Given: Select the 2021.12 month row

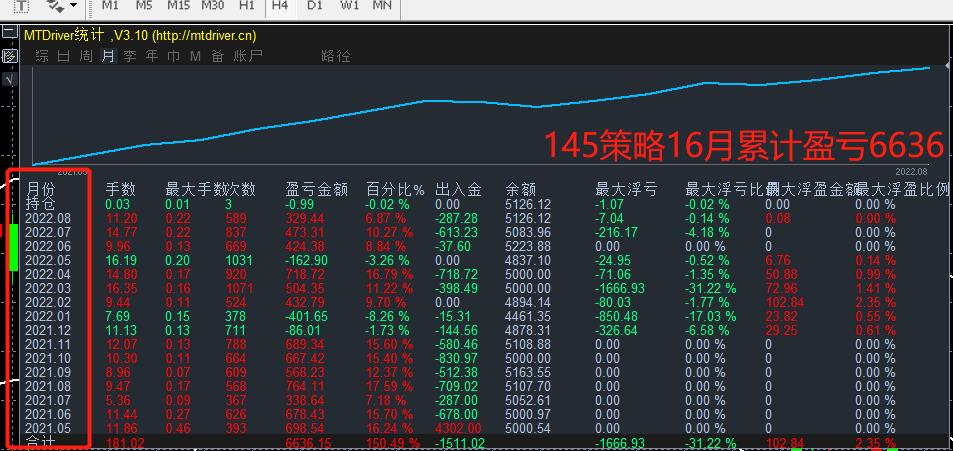Looking at the screenshot, I should pos(48,330).
